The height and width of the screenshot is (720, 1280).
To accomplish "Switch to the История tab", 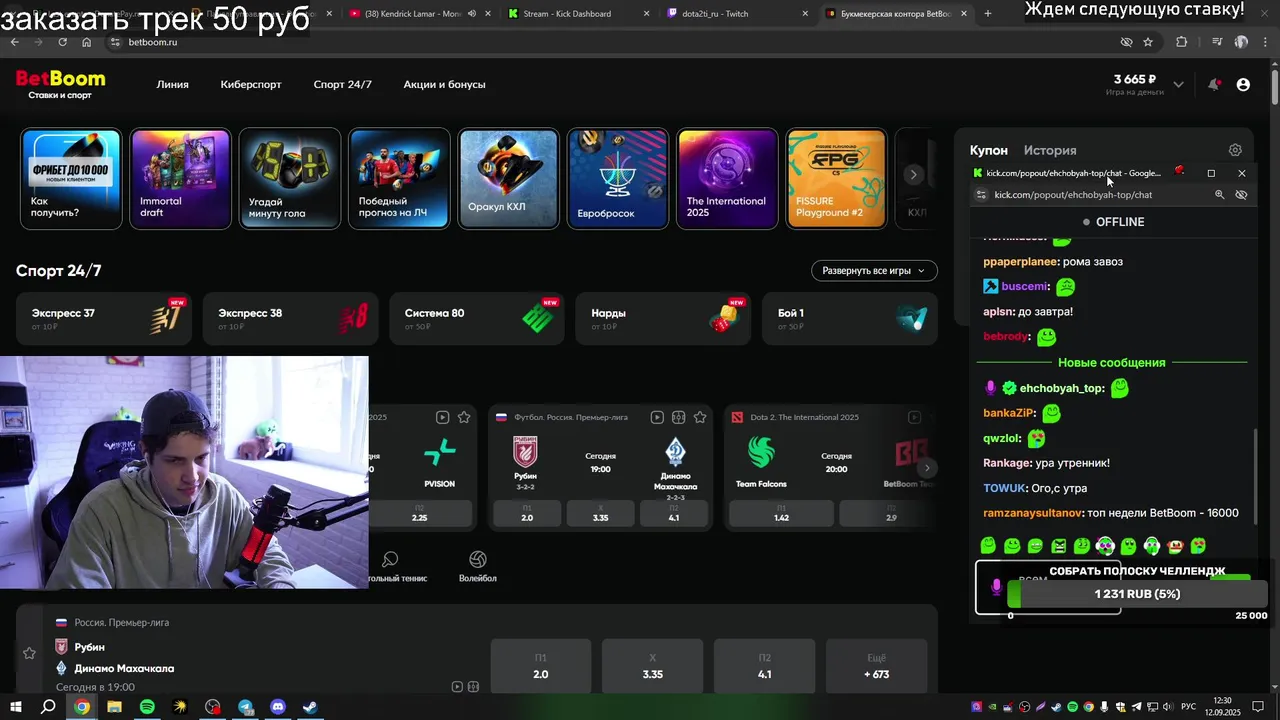I will pyautogui.click(x=1050, y=150).
